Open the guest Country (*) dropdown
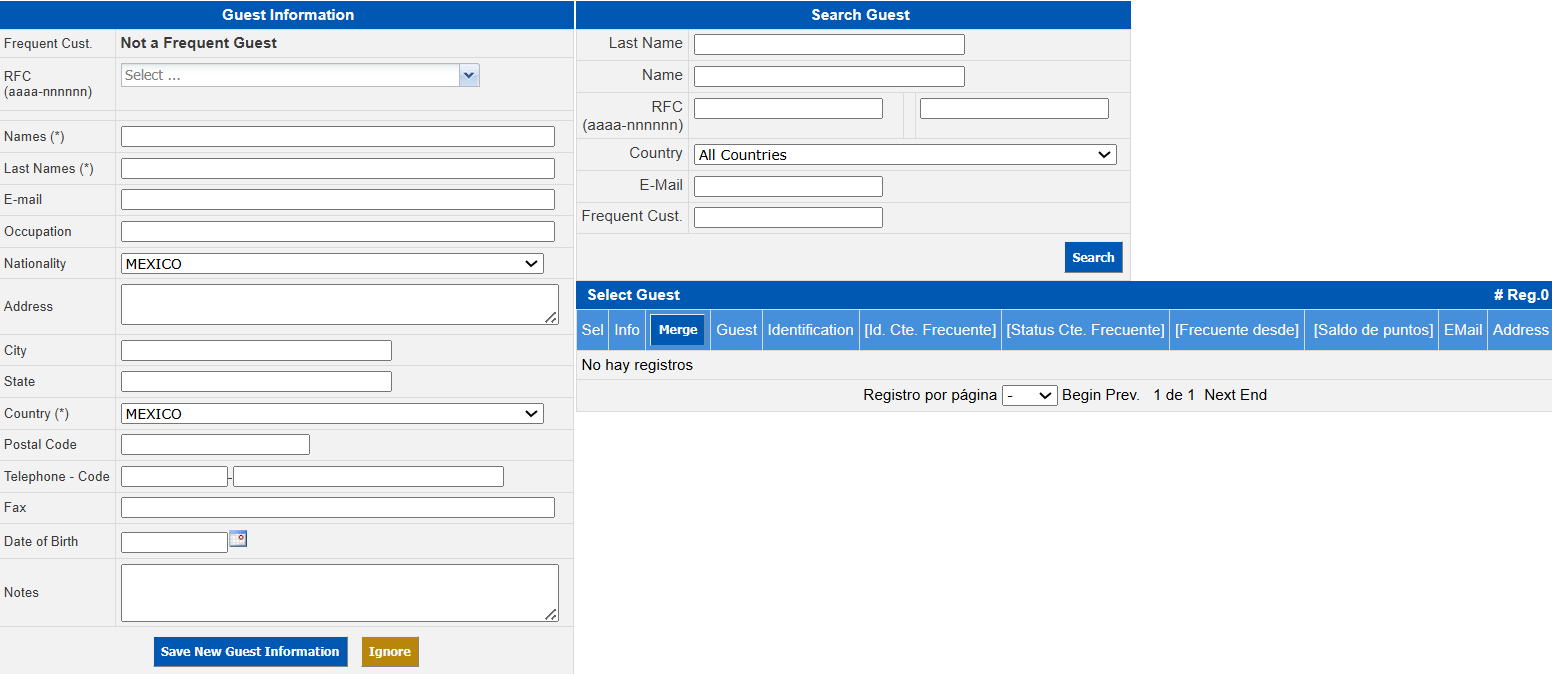Screen dimensions: 1552x674 pos(332,414)
